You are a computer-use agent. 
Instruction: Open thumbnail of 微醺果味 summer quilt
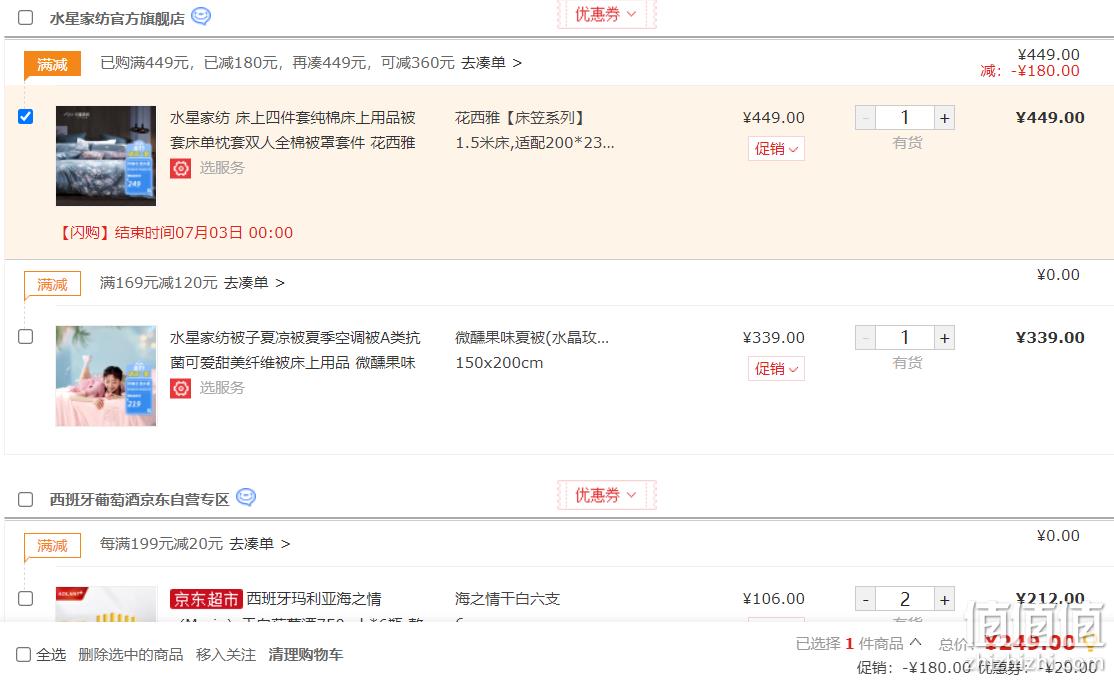106,376
